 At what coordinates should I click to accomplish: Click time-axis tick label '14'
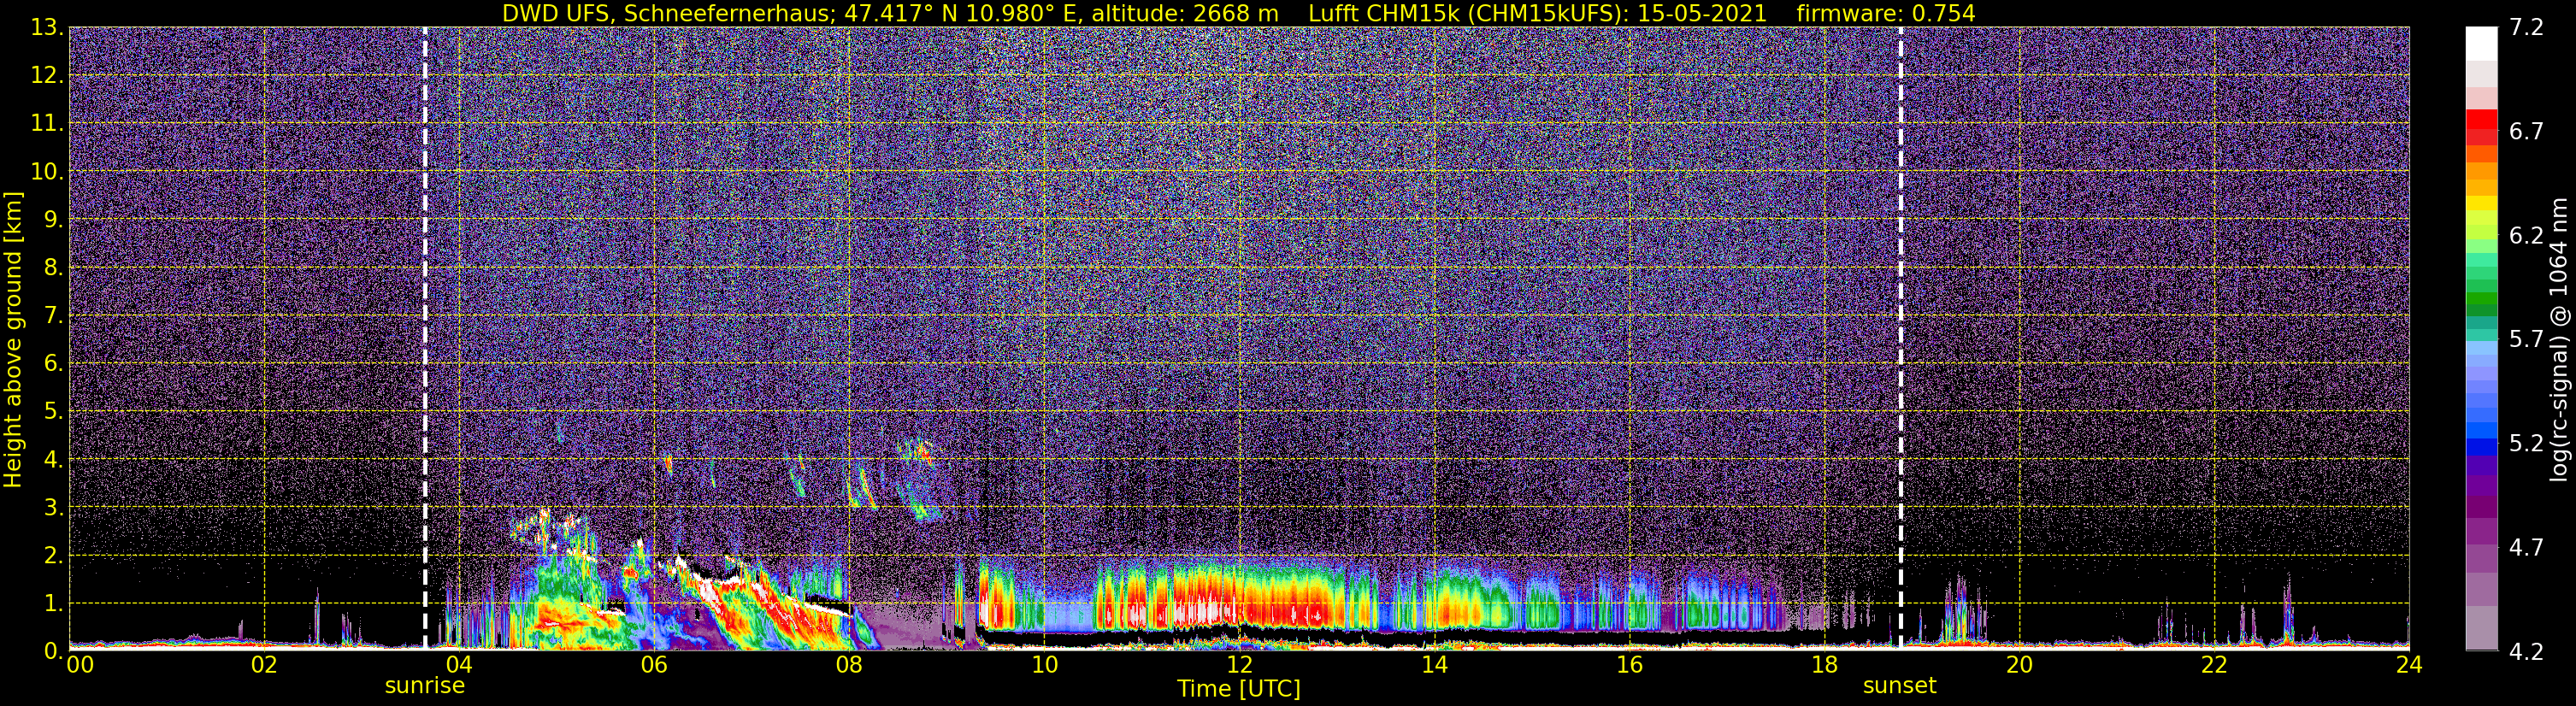(1434, 665)
